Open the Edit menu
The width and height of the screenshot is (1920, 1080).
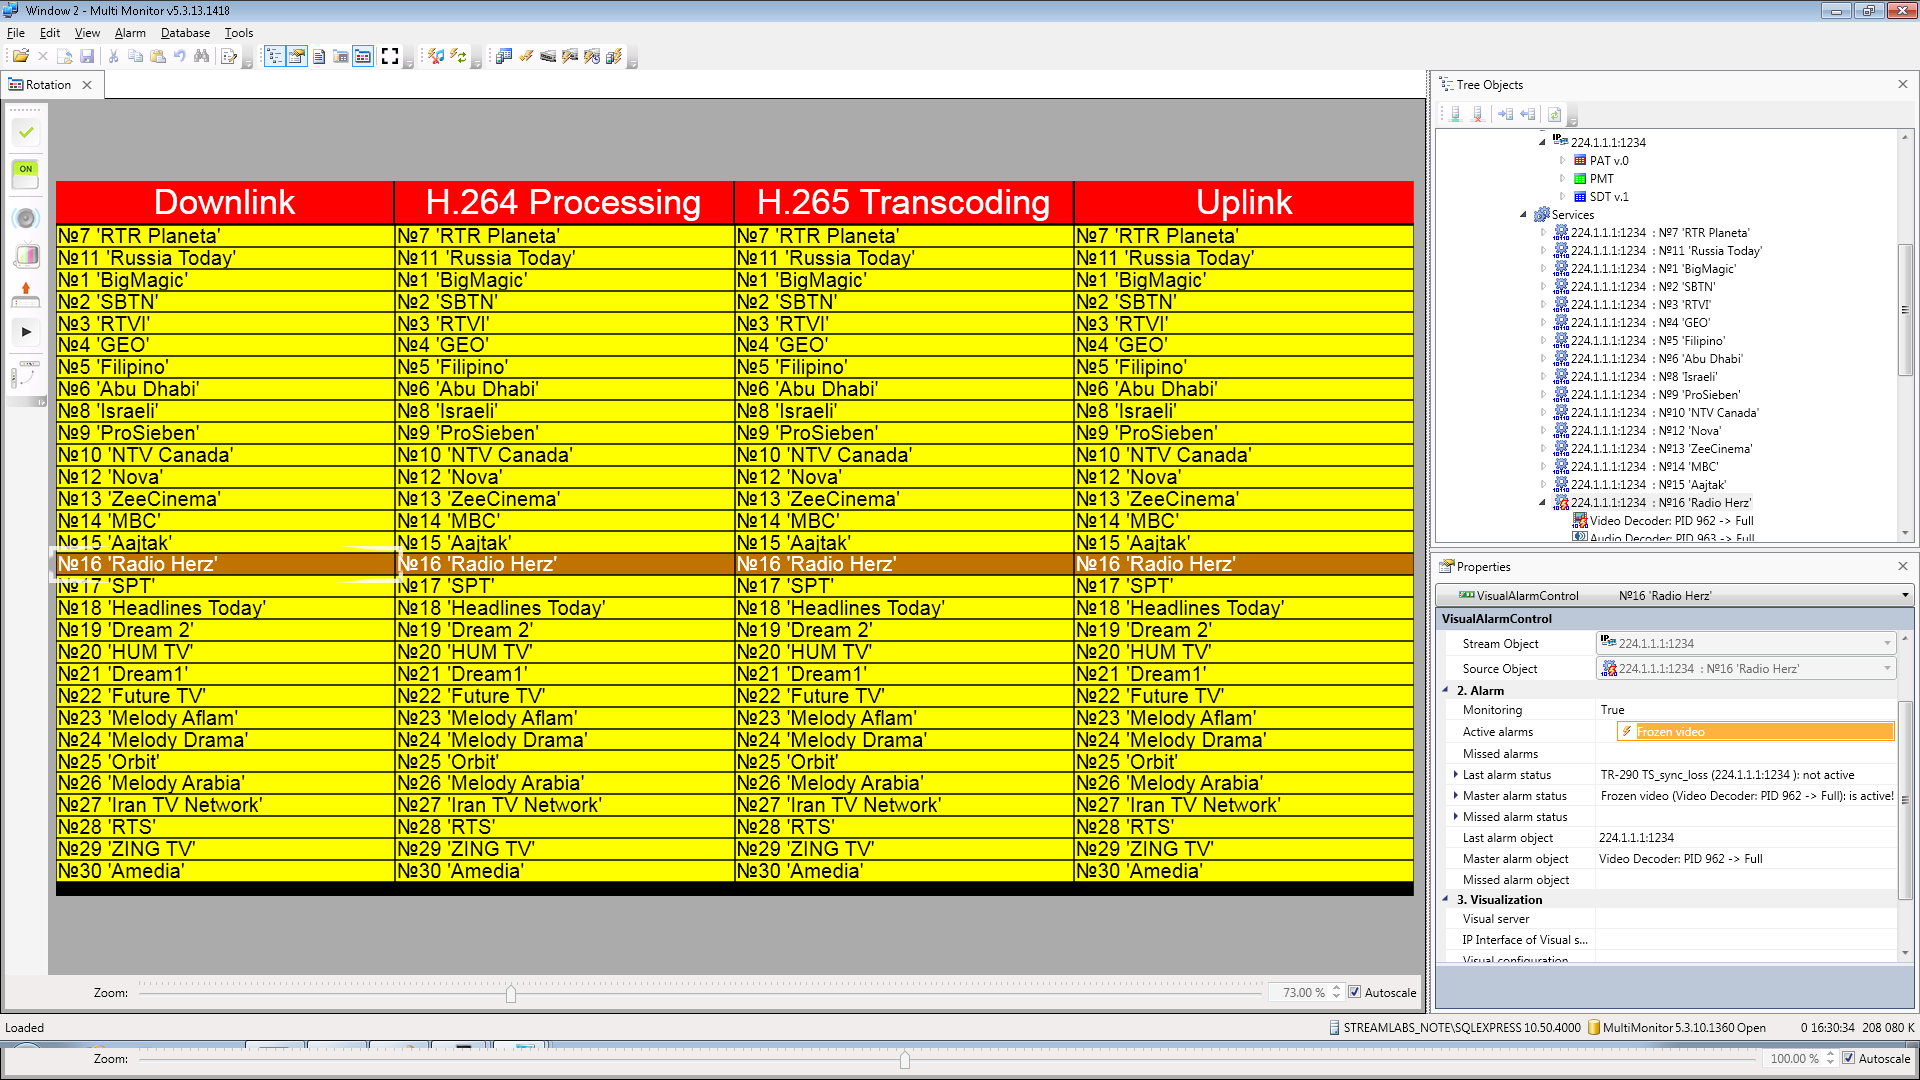coord(50,33)
